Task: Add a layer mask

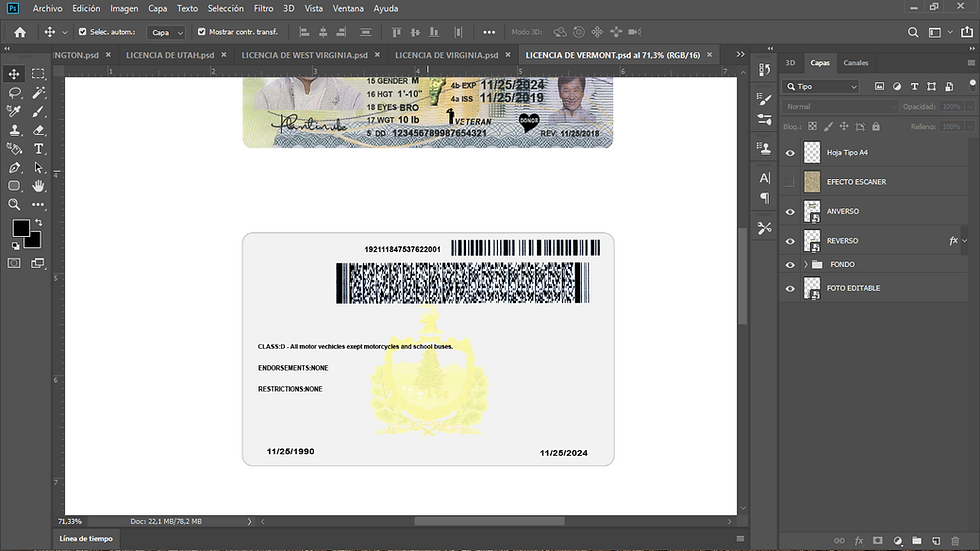Action: pyautogui.click(x=878, y=540)
